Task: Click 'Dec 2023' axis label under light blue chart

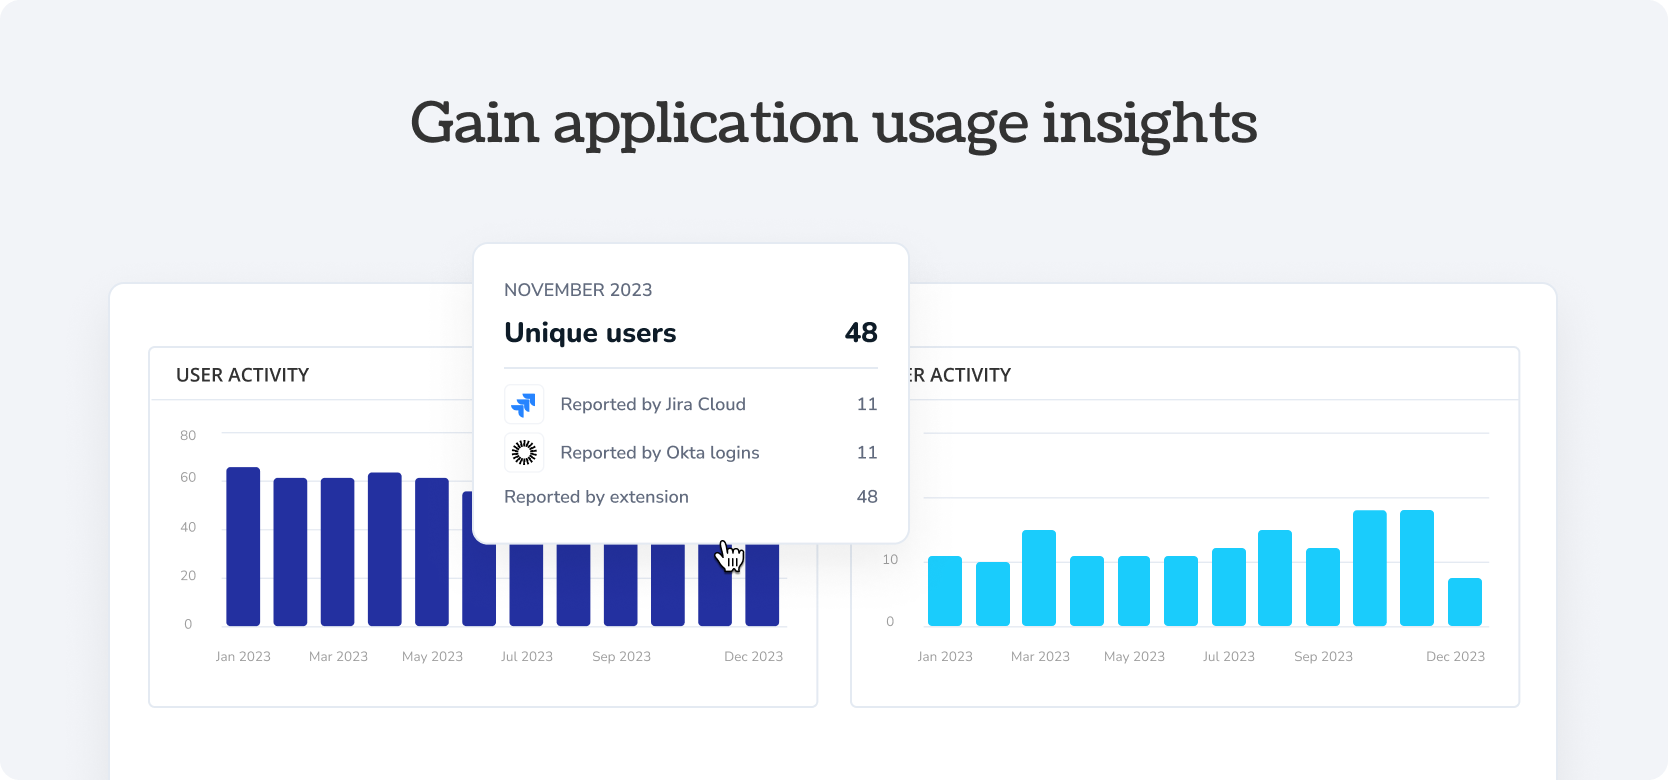Action: pos(1455,657)
